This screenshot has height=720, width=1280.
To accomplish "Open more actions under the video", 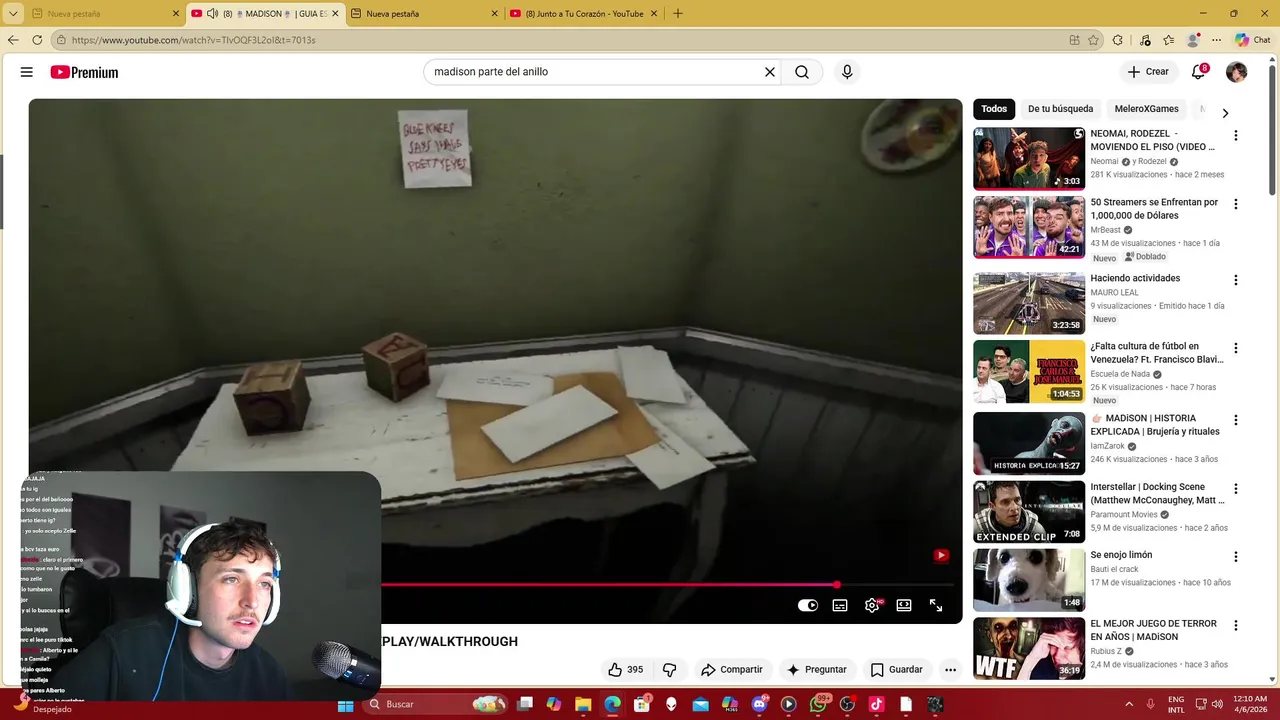I will pos(950,669).
